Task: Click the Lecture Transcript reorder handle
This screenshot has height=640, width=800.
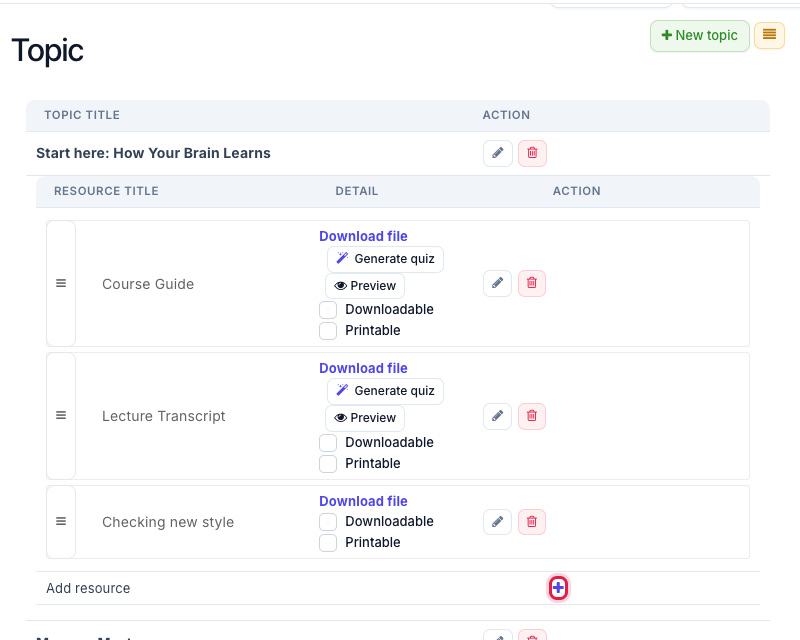Action: [61, 415]
